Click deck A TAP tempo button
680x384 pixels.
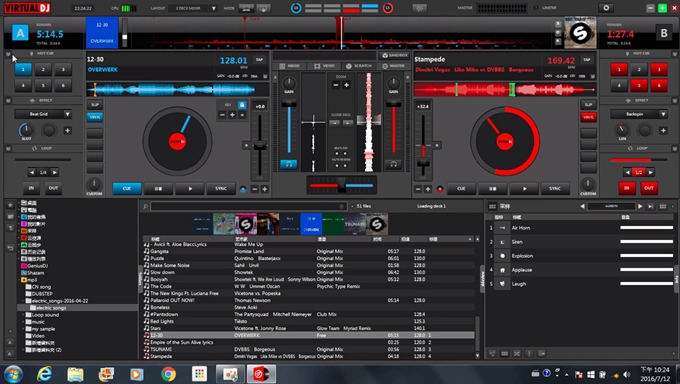[259, 60]
